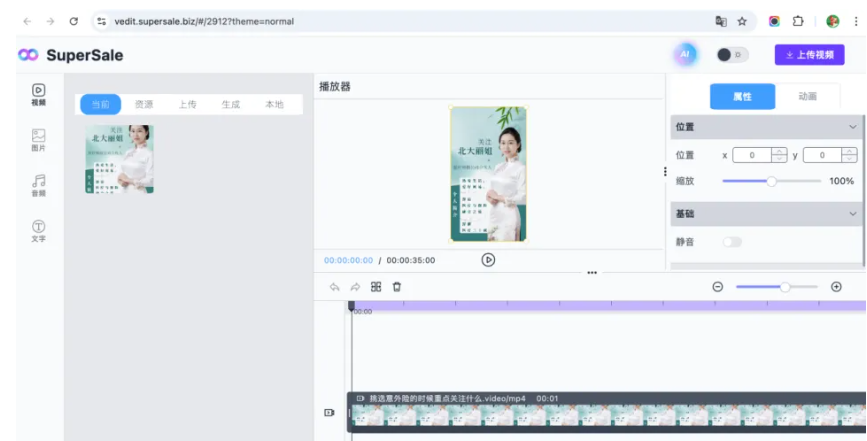The width and height of the screenshot is (867, 441).
Task: Click the 上传视频 button
Action: 809,55
